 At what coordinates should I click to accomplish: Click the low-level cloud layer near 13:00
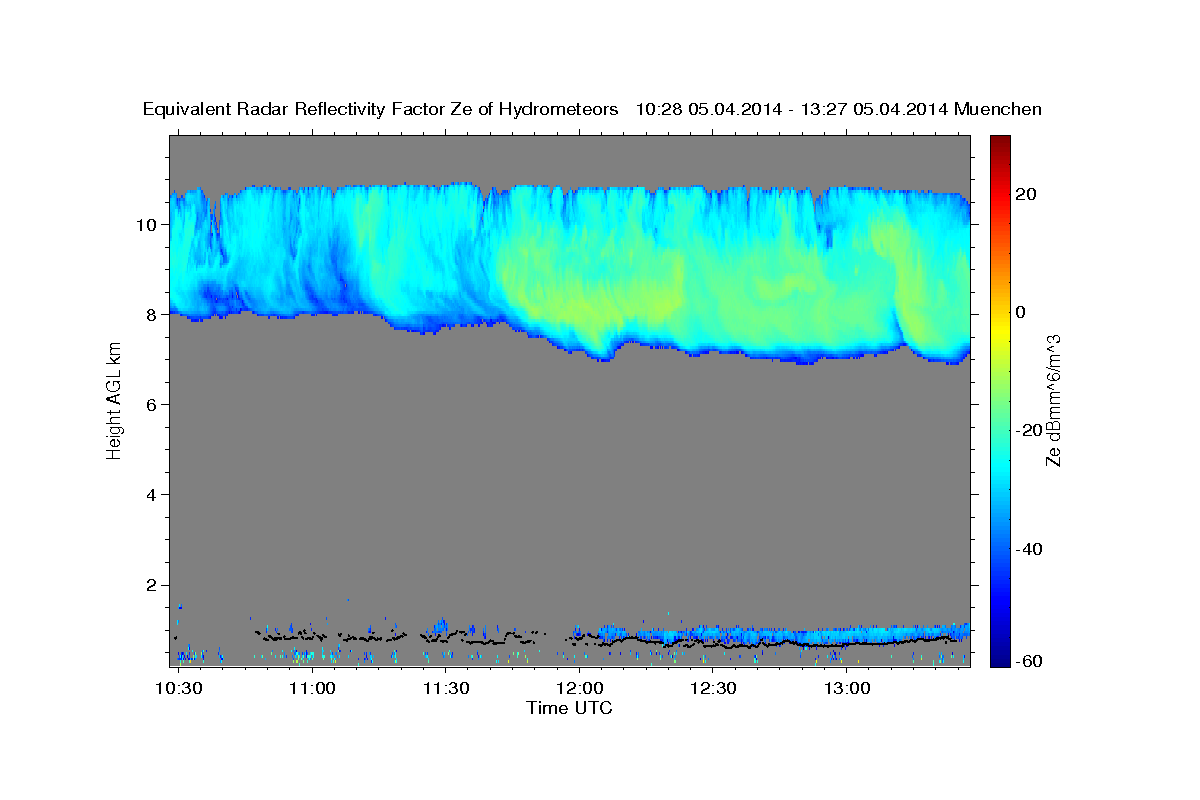[847, 635]
